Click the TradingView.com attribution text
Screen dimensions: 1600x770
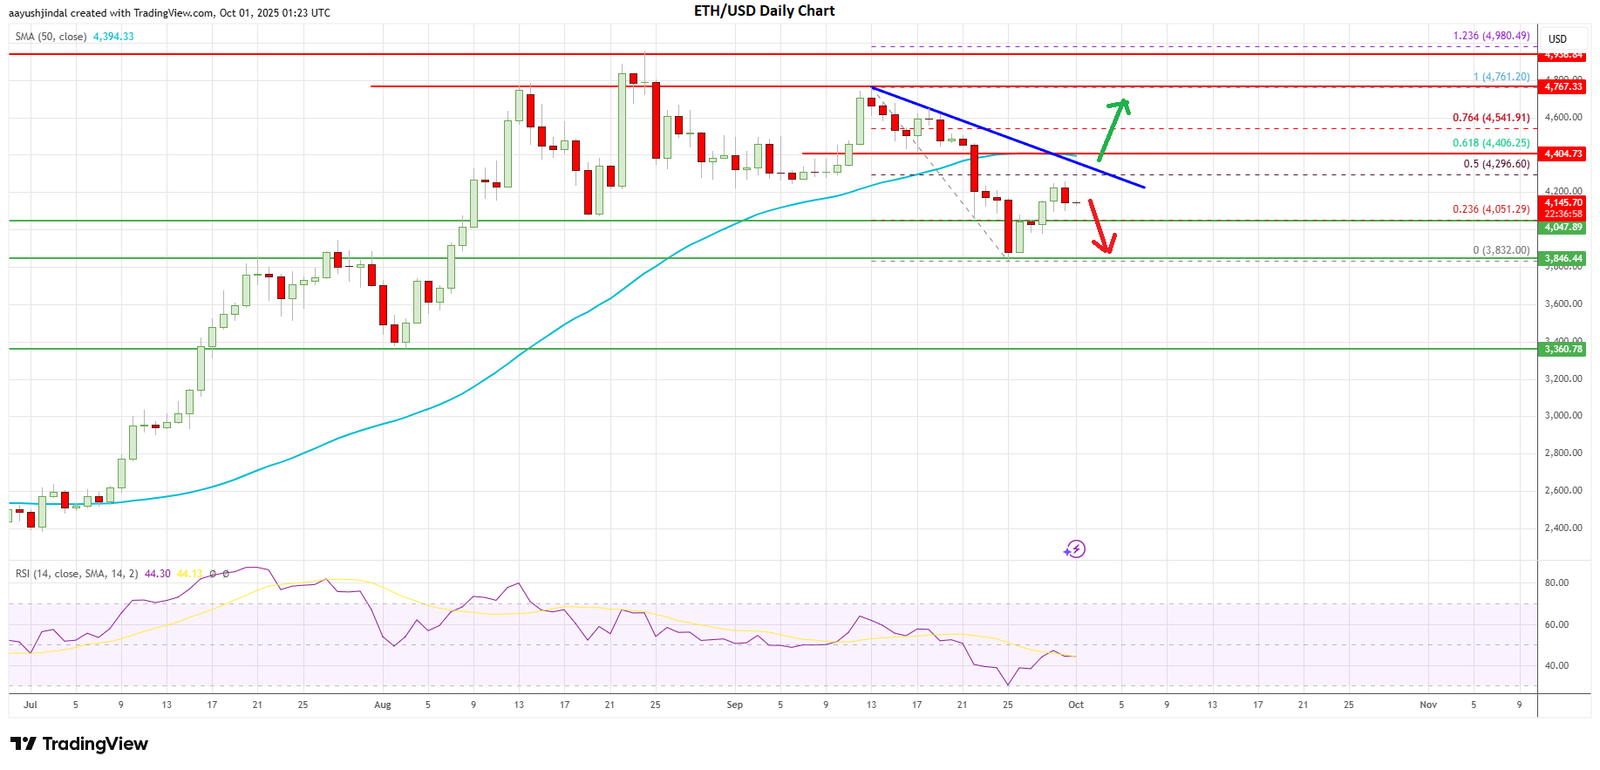click(170, 13)
